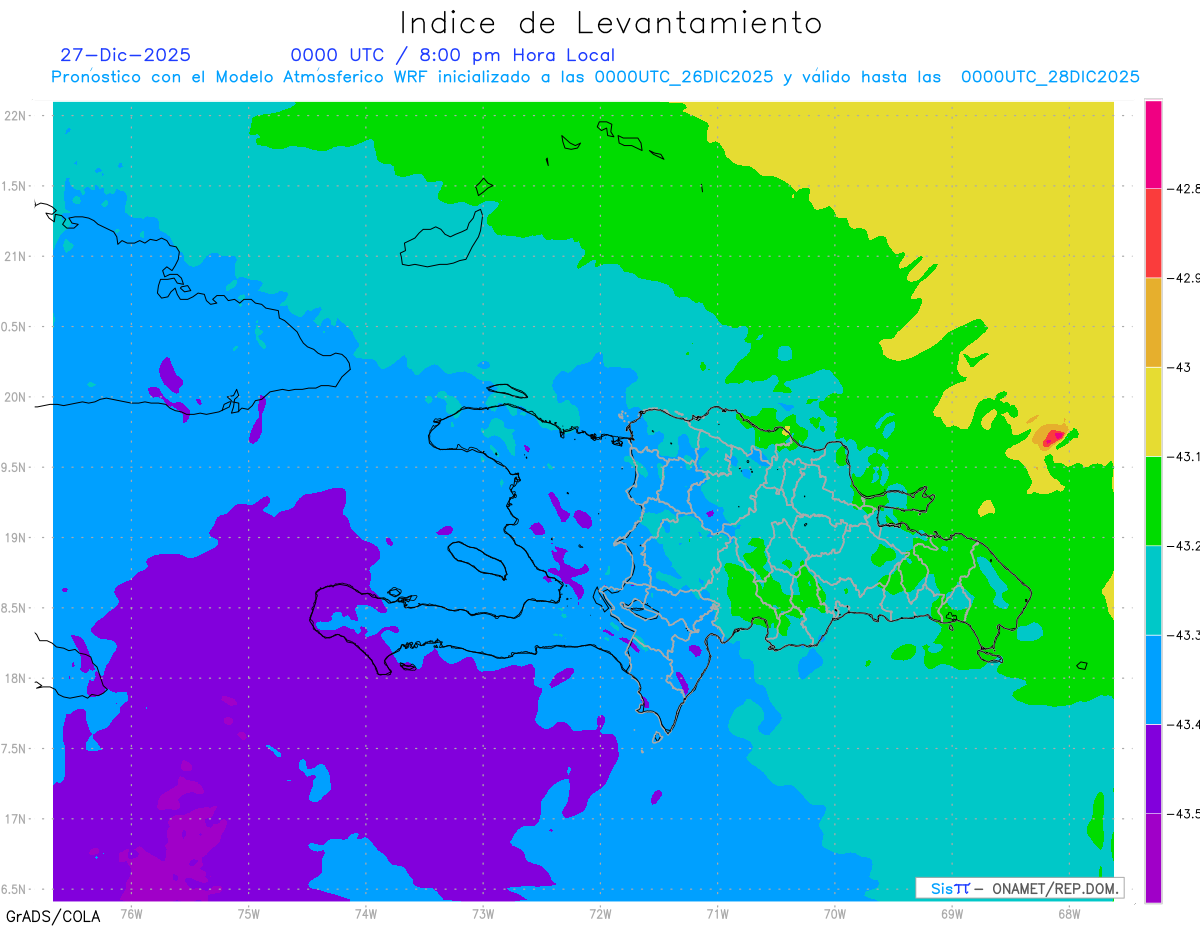Screen dimensions: 1200x927
Task: Click the legend value "-43.4"
Action: pyautogui.click(x=1184, y=724)
